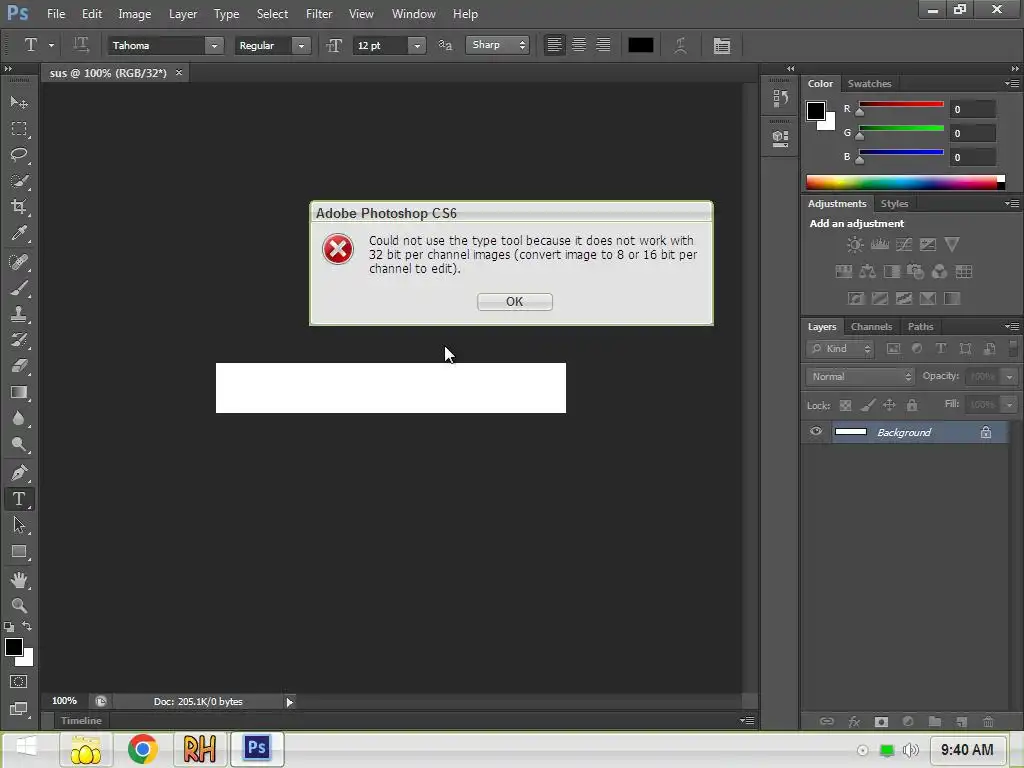Select the Move tool
This screenshot has height=768, width=1024.
[19, 103]
